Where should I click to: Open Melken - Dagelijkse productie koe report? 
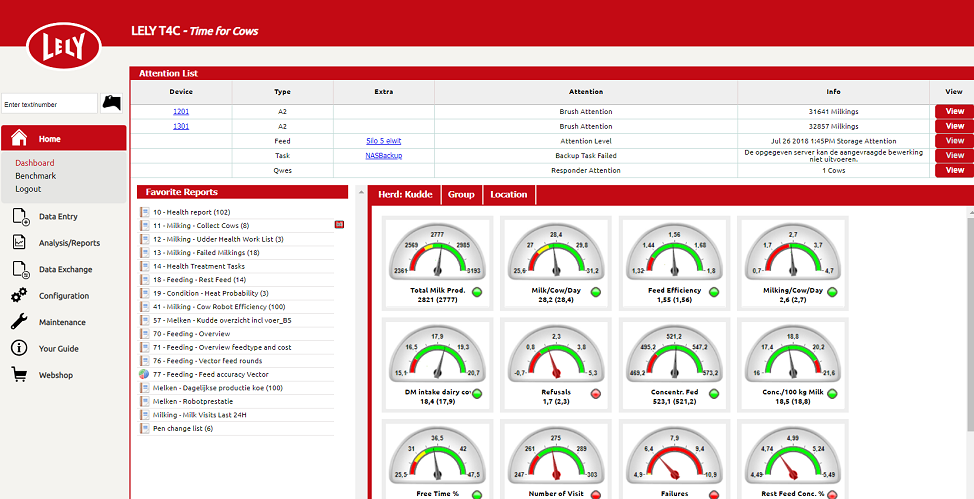pyautogui.click(x=218, y=388)
